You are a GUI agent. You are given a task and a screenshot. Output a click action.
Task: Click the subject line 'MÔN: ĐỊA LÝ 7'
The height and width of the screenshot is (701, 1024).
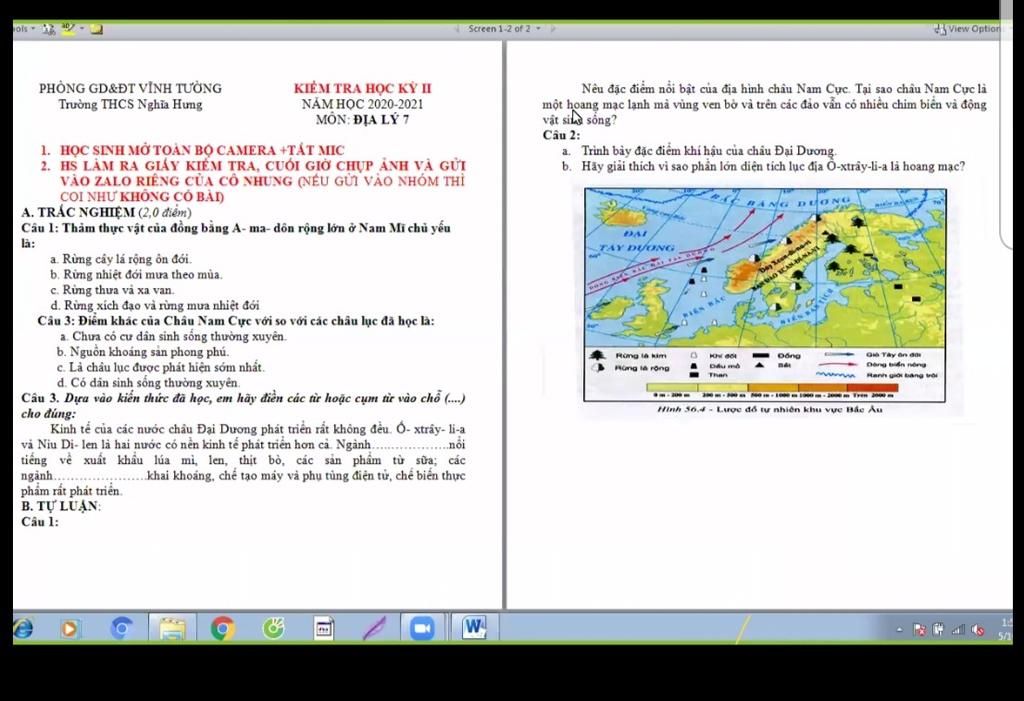pos(362,120)
